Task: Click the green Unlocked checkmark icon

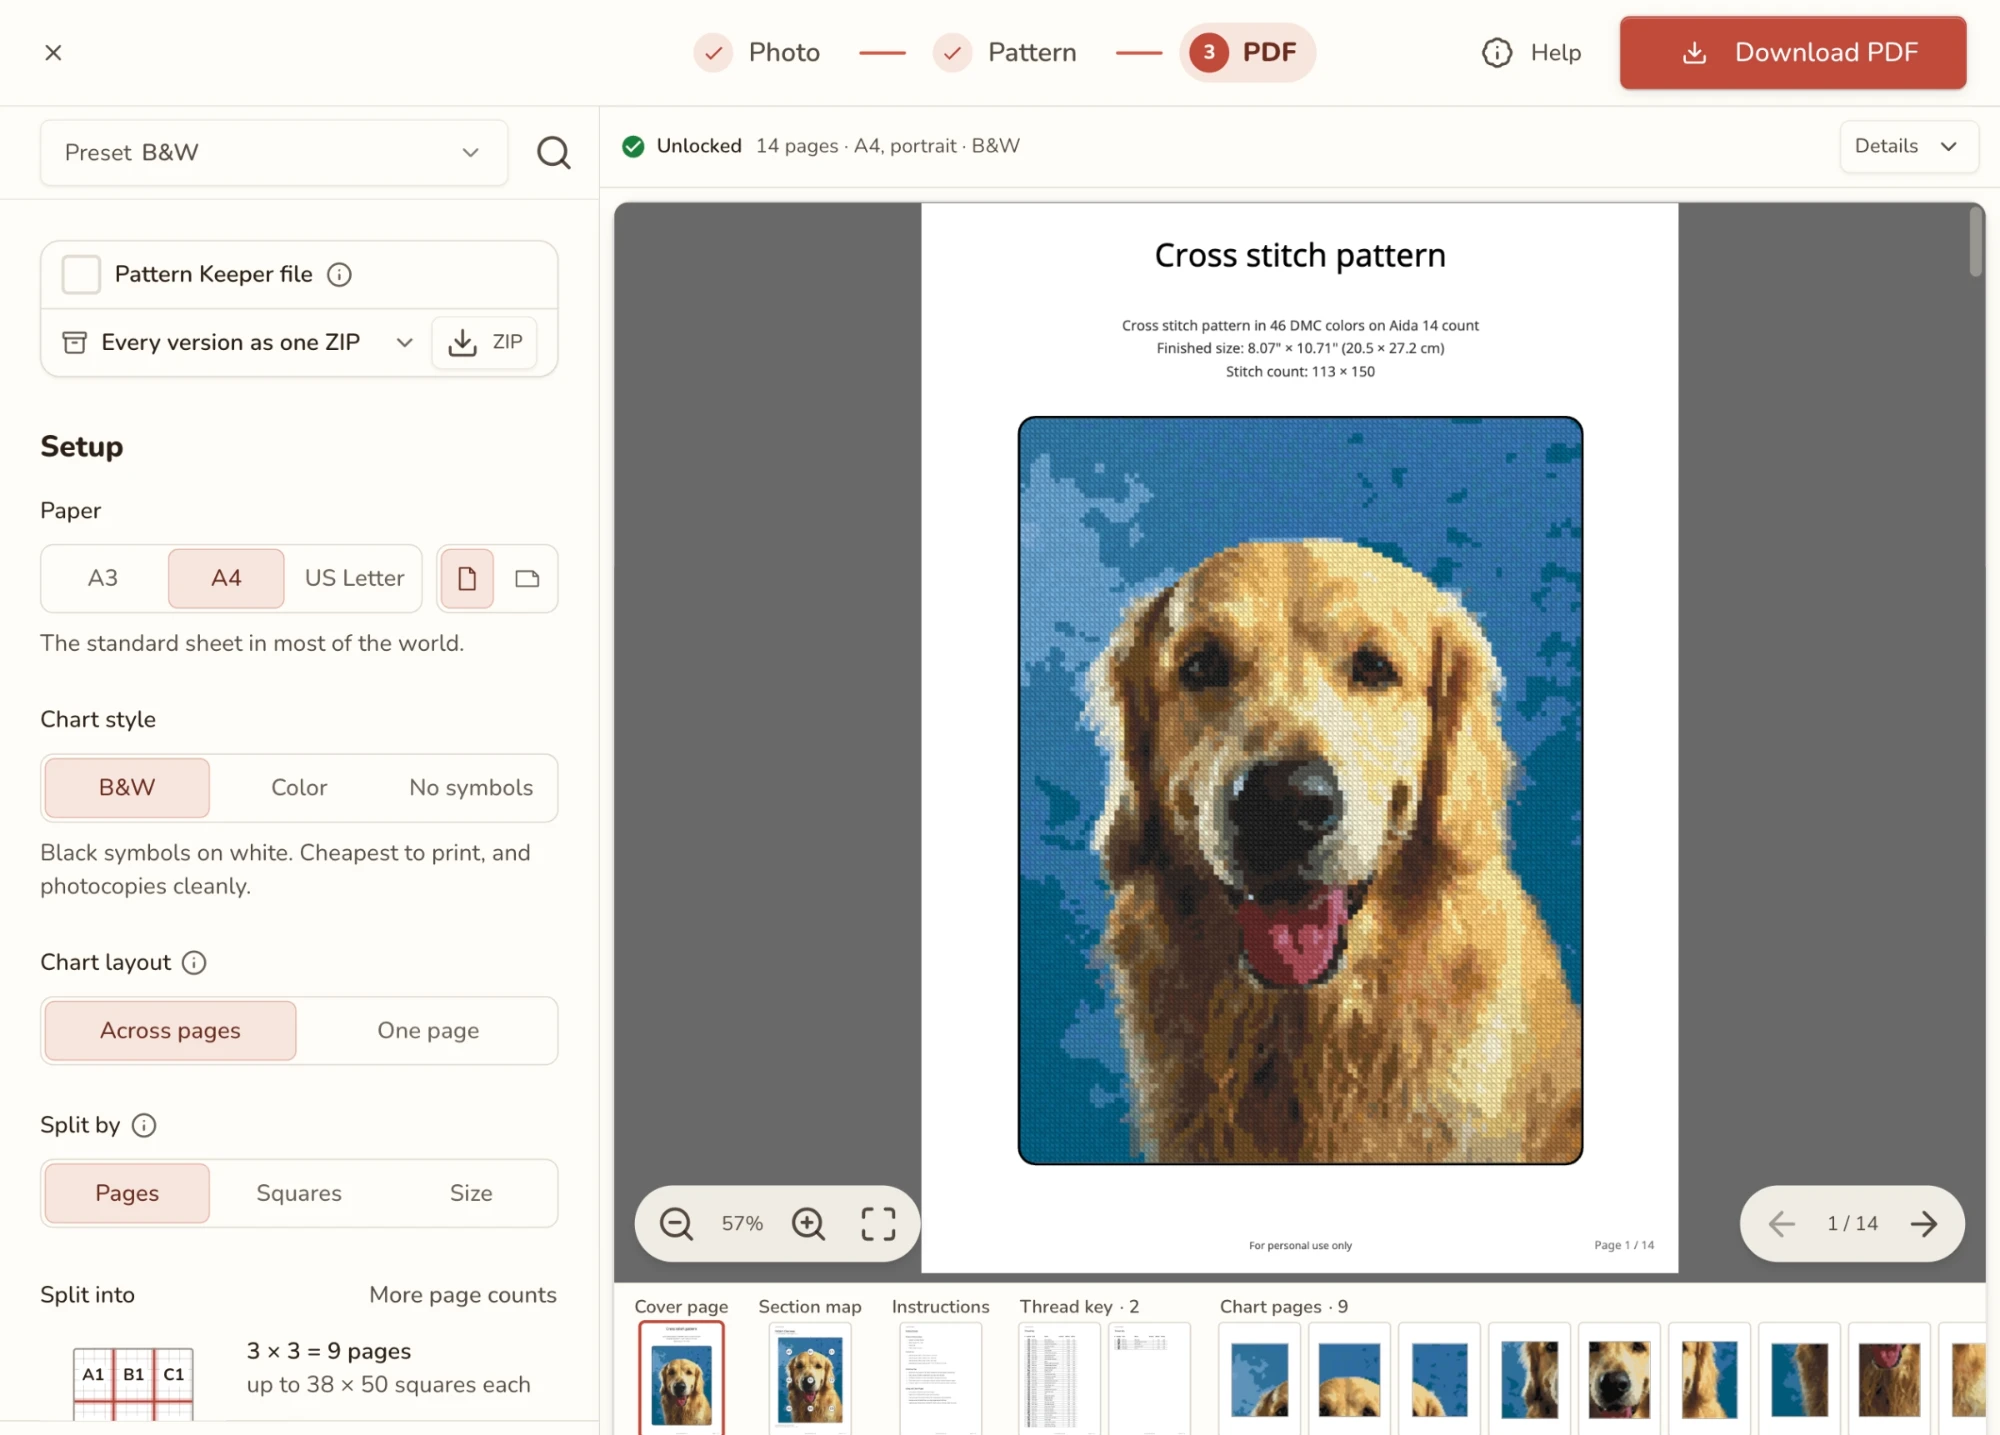Action: 633,146
